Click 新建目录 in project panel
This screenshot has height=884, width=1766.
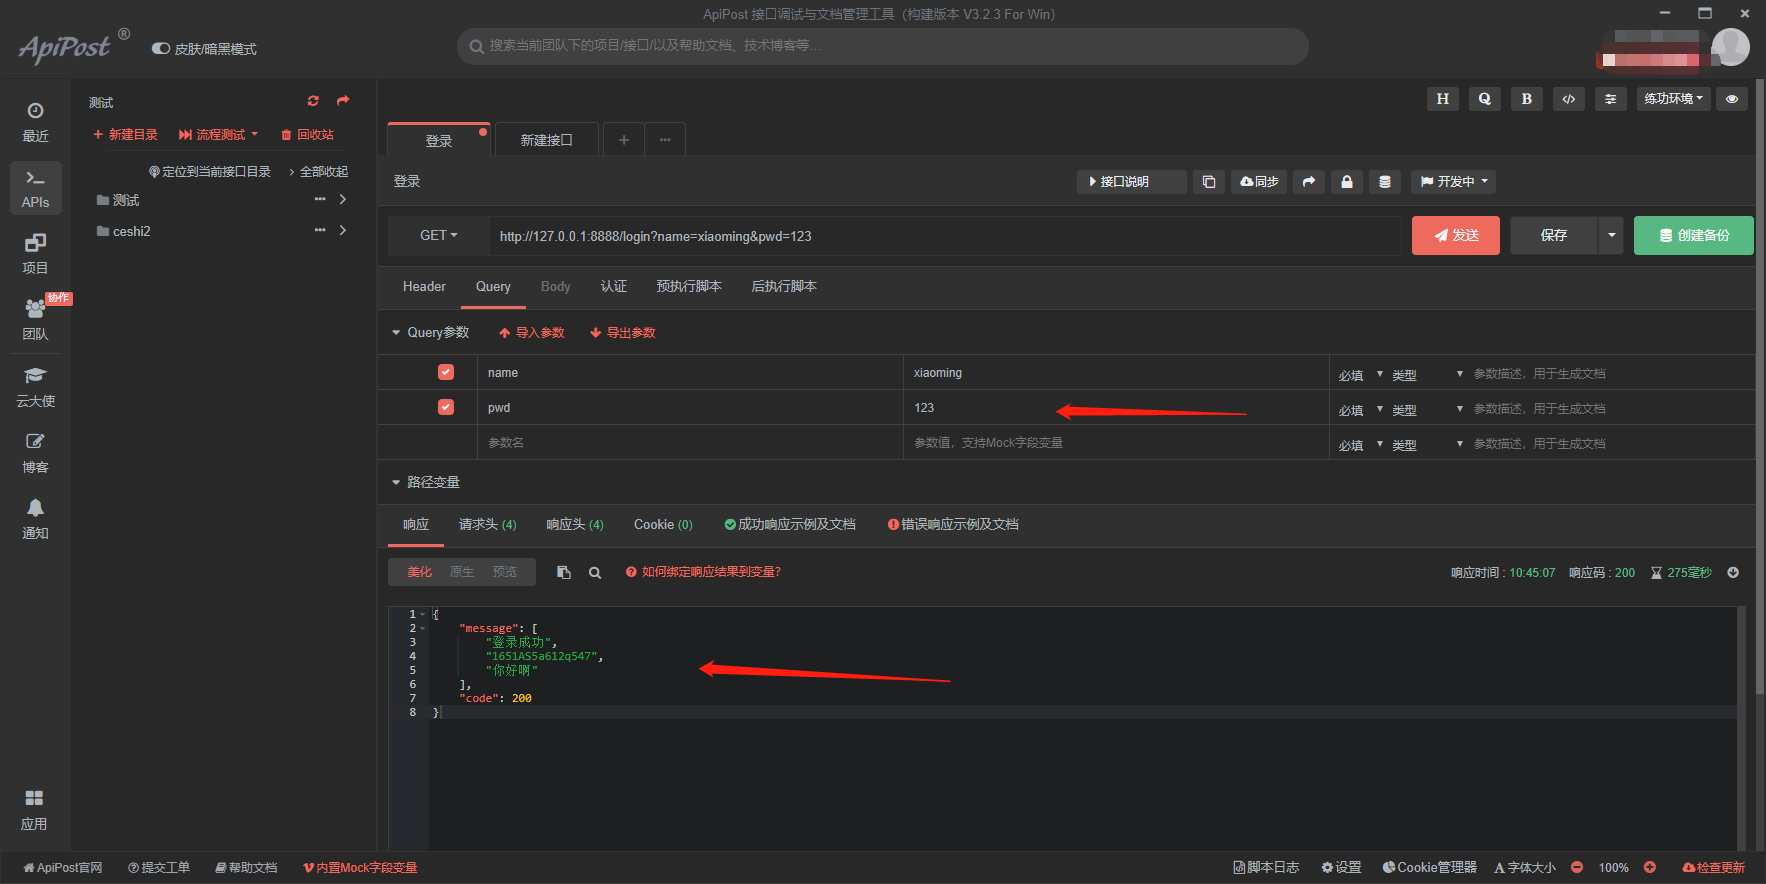point(125,135)
